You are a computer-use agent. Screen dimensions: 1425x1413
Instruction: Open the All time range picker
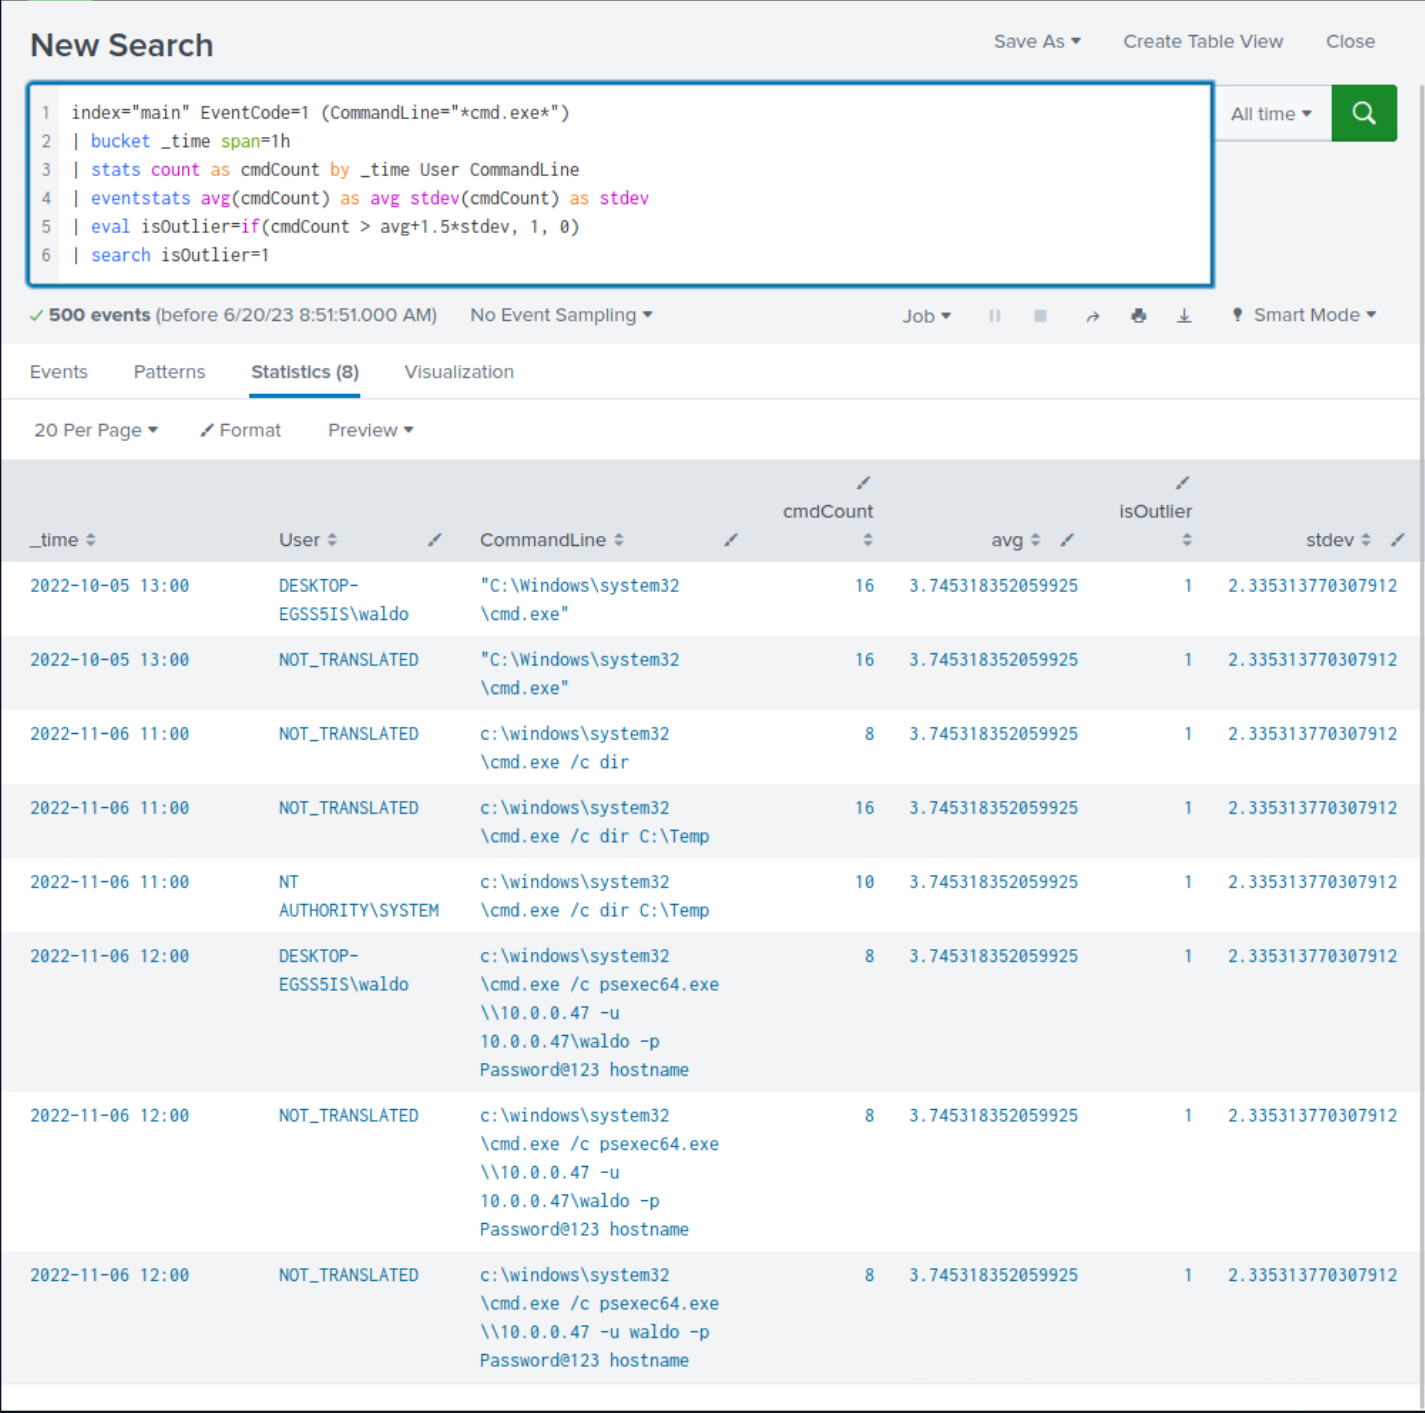tap(1270, 114)
